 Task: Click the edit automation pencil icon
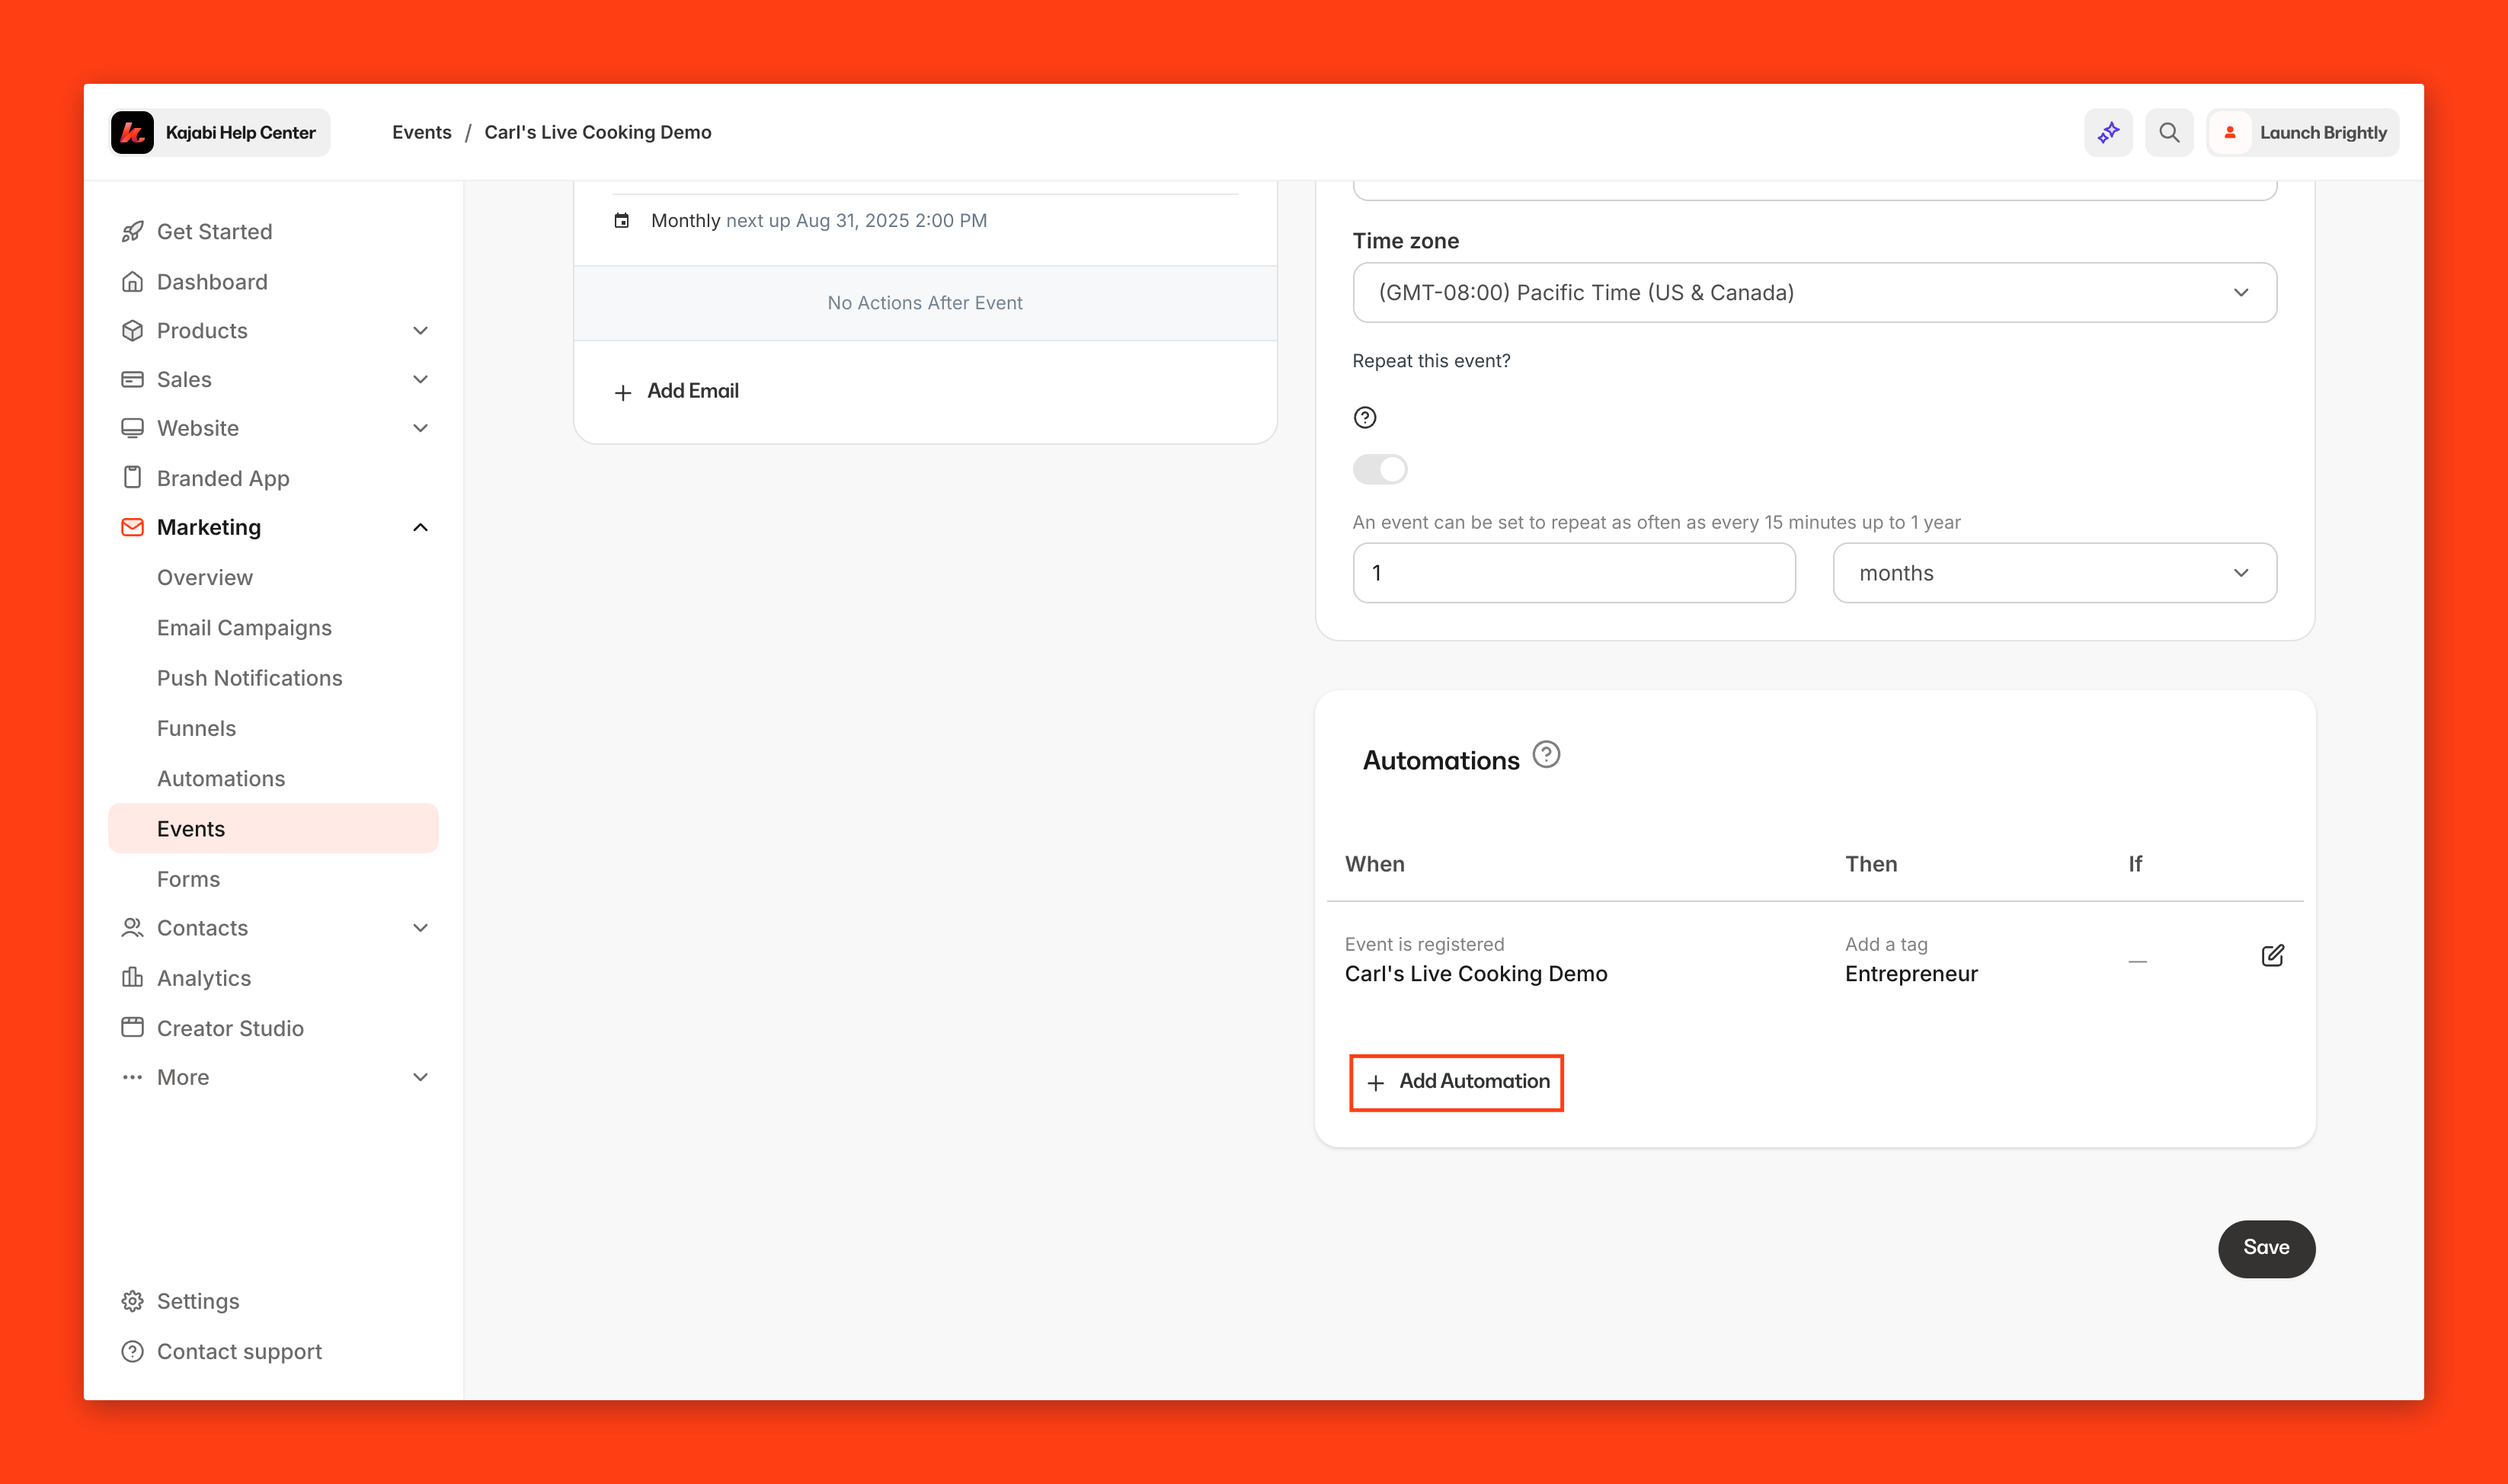tap(2272, 956)
